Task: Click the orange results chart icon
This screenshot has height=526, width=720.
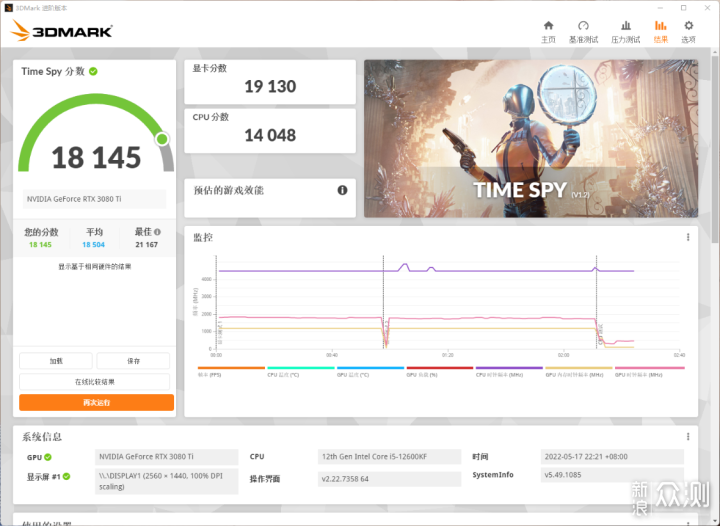Action: coord(661,26)
